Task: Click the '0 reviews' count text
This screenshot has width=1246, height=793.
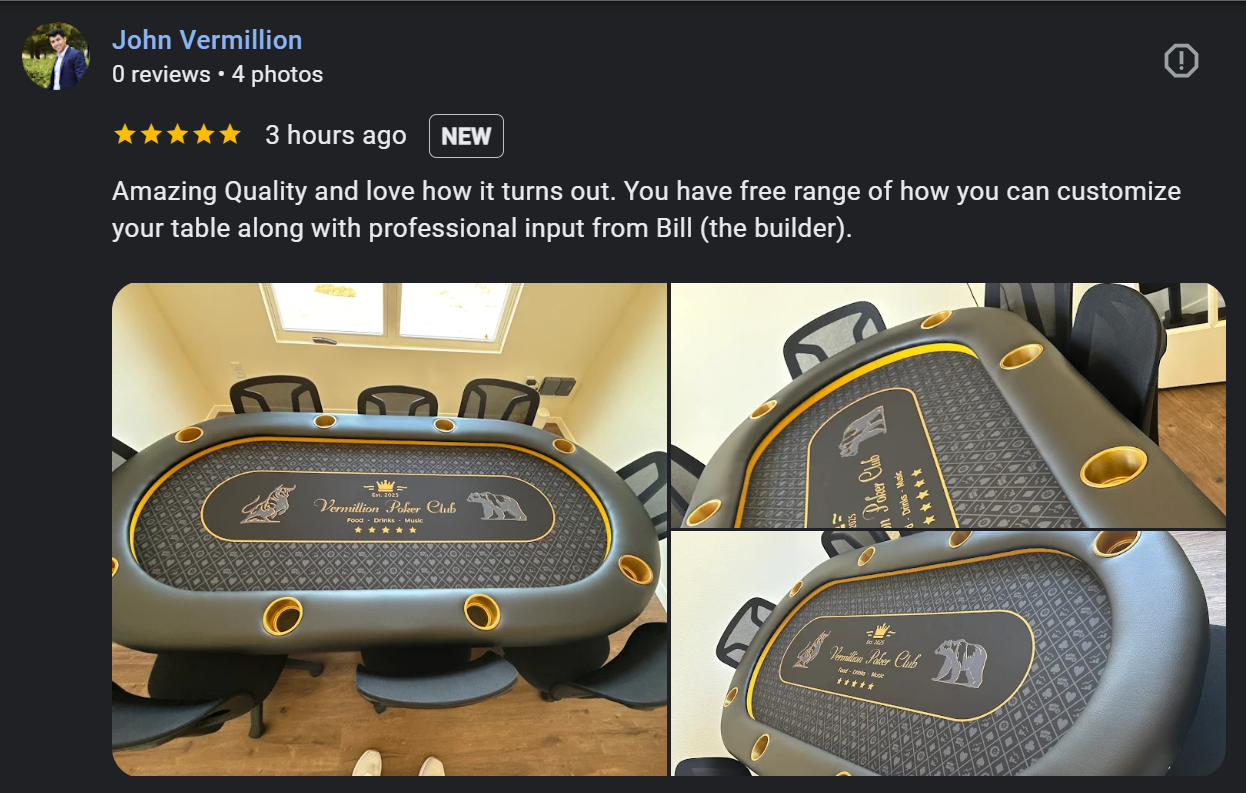Action: [x=161, y=74]
